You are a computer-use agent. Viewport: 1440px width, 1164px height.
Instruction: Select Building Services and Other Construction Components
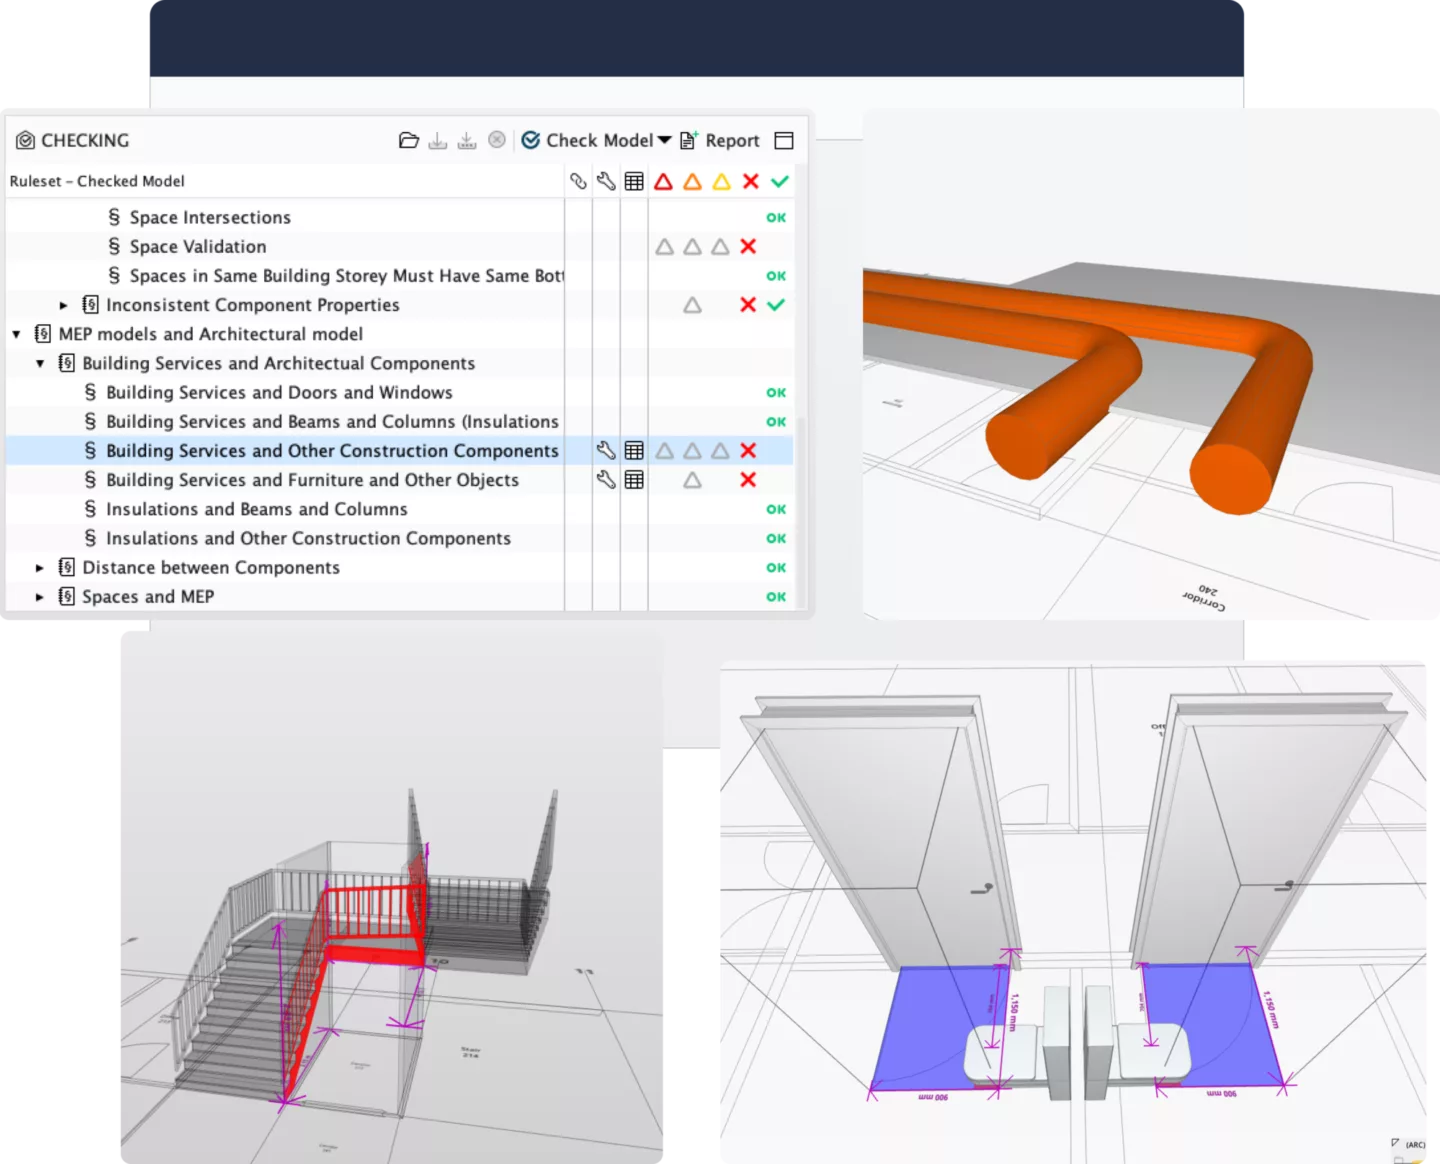tap(332, 450)
